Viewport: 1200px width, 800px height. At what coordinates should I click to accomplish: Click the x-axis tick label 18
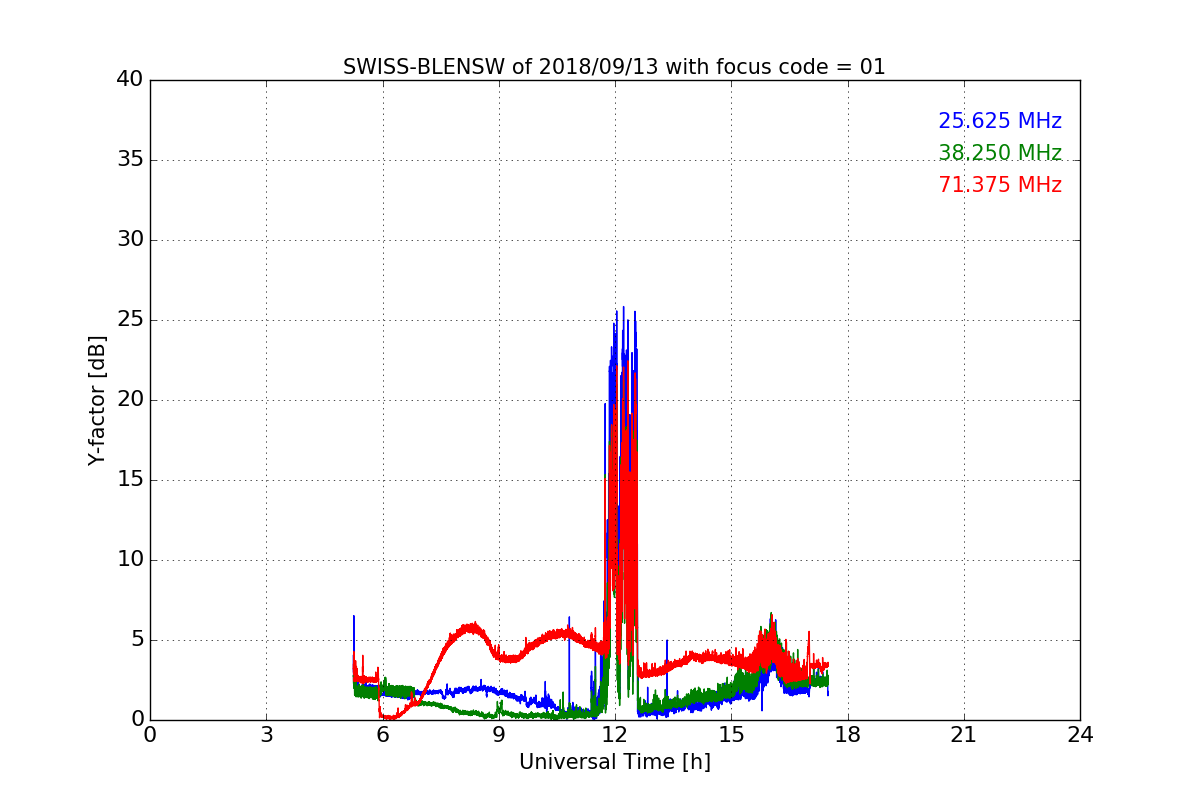pyautogui.click(x=847, y=735)
